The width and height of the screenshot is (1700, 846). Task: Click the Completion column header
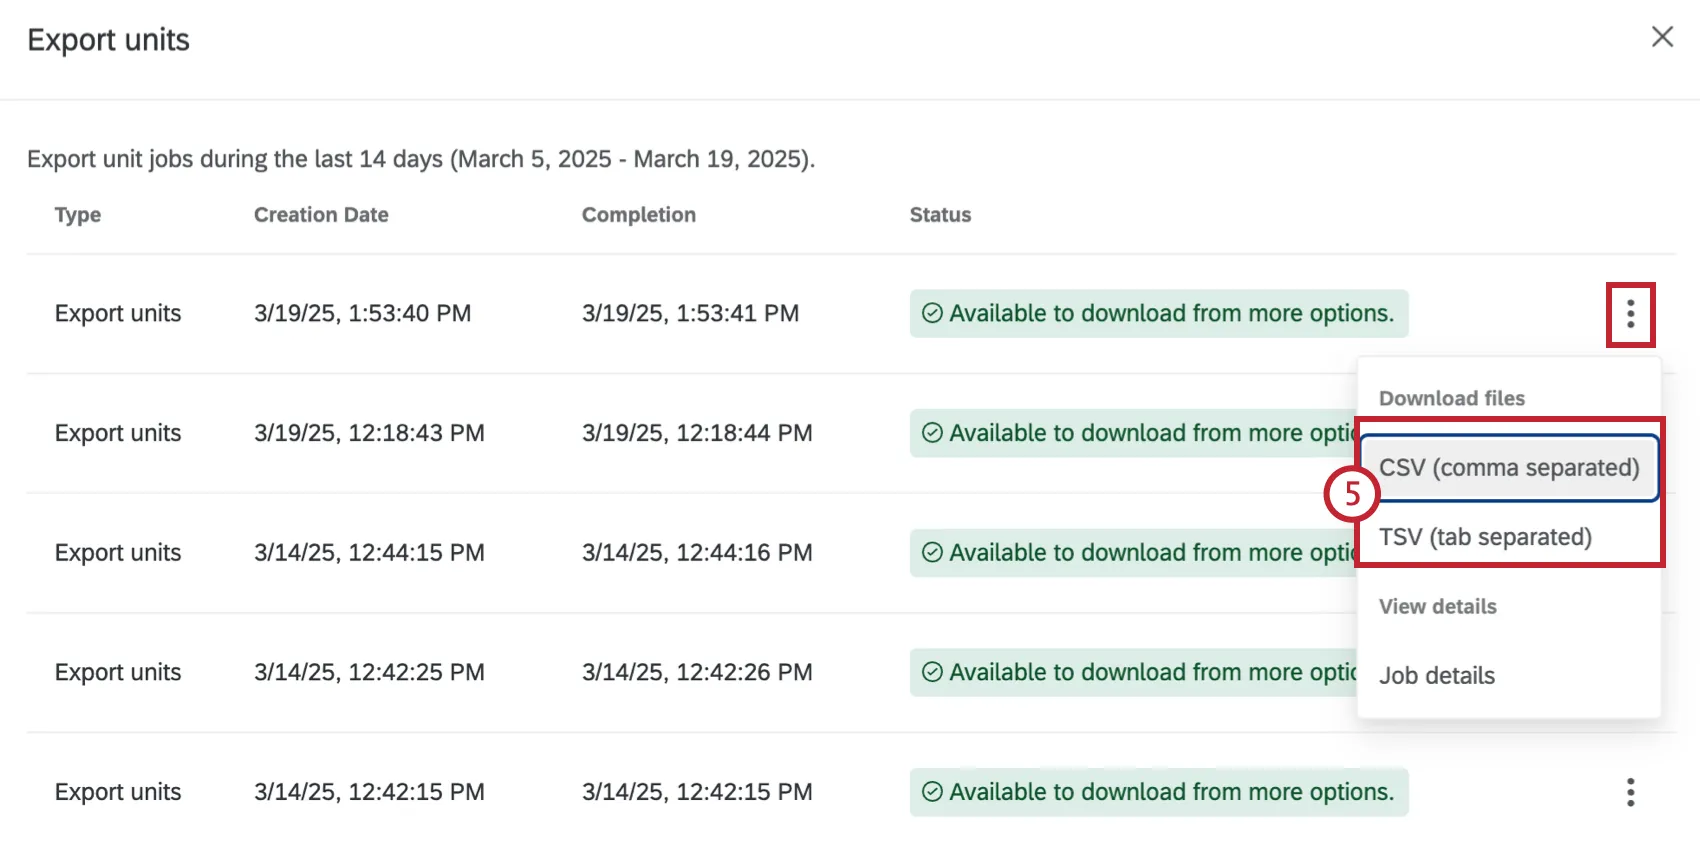(x=638, y=215)
